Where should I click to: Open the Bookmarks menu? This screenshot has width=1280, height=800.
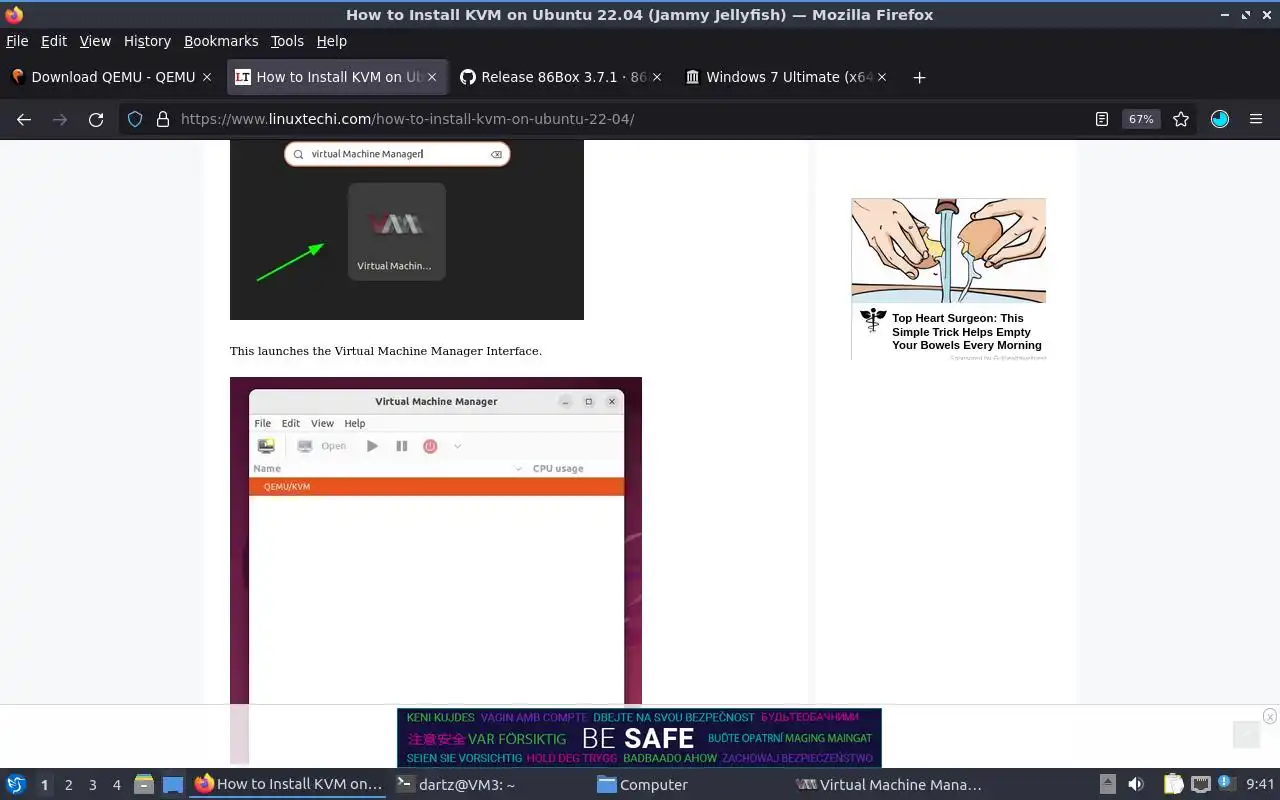coord(221,41)
